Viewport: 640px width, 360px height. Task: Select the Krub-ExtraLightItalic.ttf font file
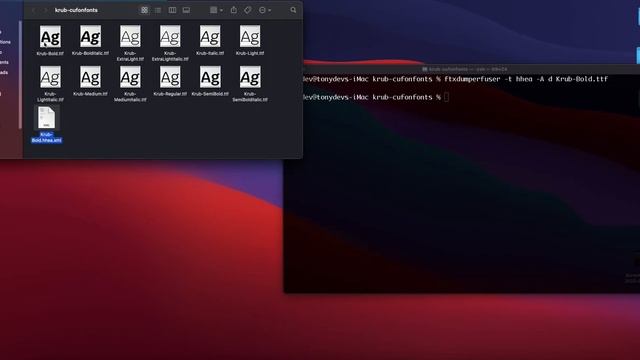(170, 37)
